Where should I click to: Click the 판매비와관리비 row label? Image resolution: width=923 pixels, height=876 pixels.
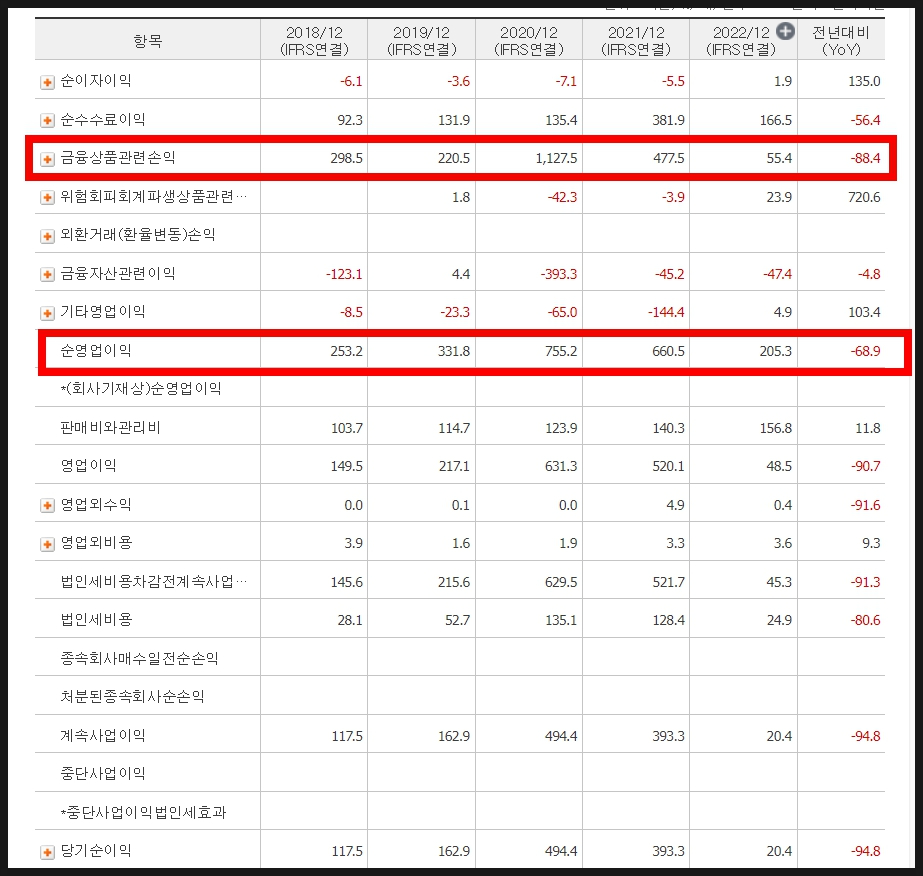pyautogui.click(x=111, y=428)
